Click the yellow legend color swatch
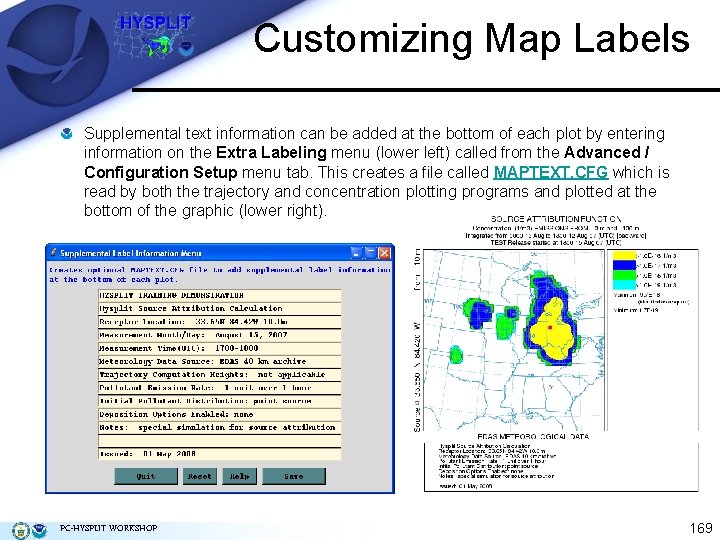Viewport: 720px width, 540px height. pos(624,255)
